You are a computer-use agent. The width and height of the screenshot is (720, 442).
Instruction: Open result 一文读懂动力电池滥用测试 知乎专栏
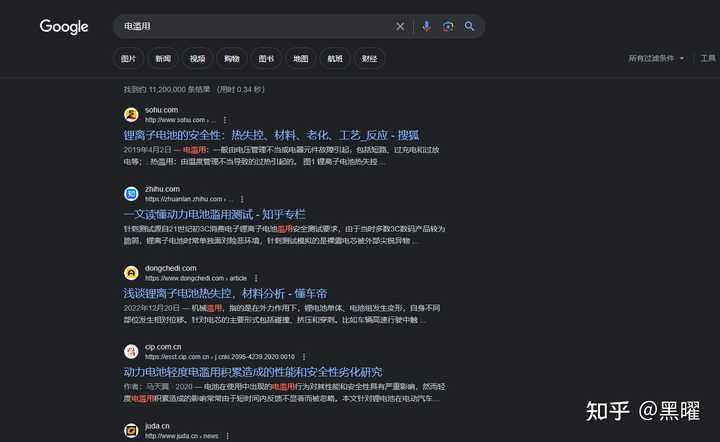coord(214,214)
